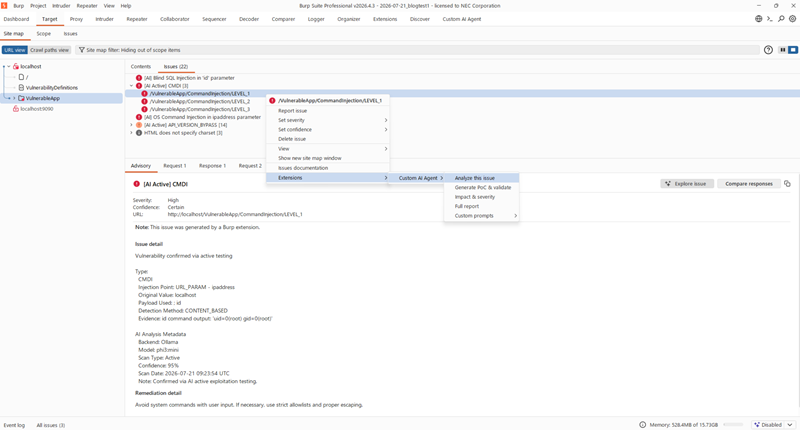Click red icon in context menu header
Viewport: 800px width, 430px height.
(x=272, y=100)
